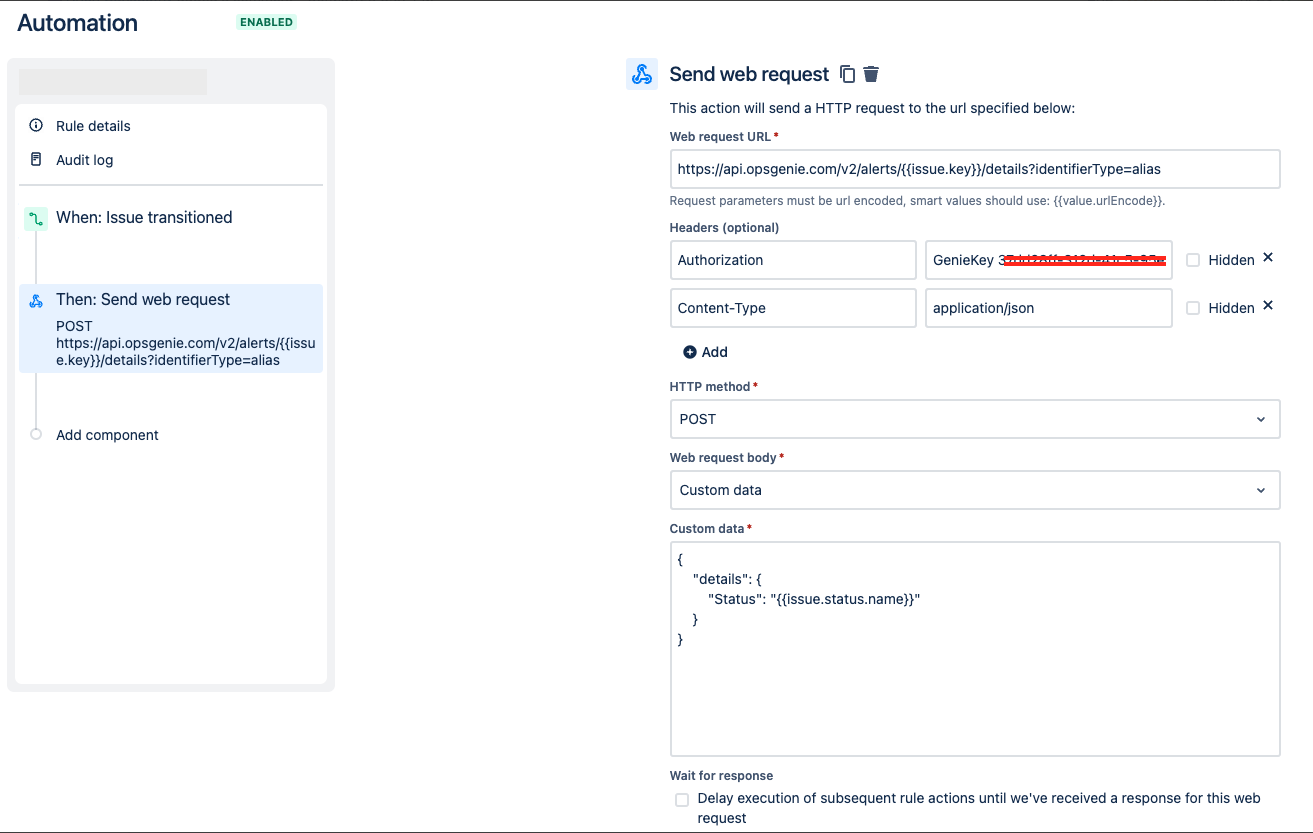
Task: Click "This action will send a HTTP request" description
Action: click(x=872, y=108)
